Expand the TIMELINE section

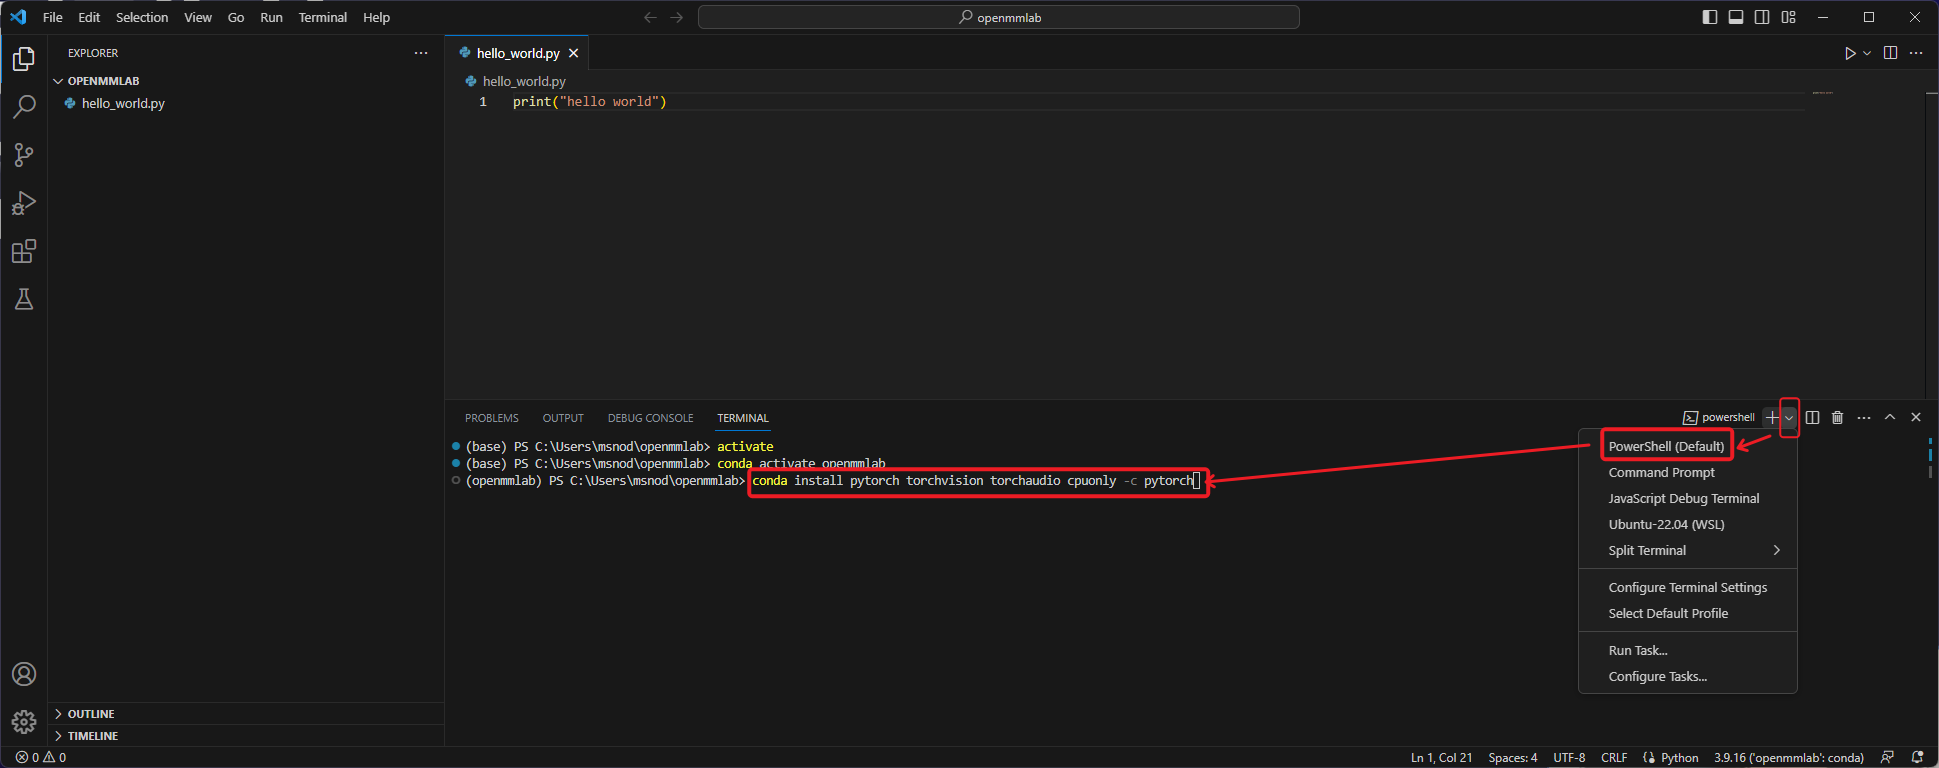click(93, 736)
